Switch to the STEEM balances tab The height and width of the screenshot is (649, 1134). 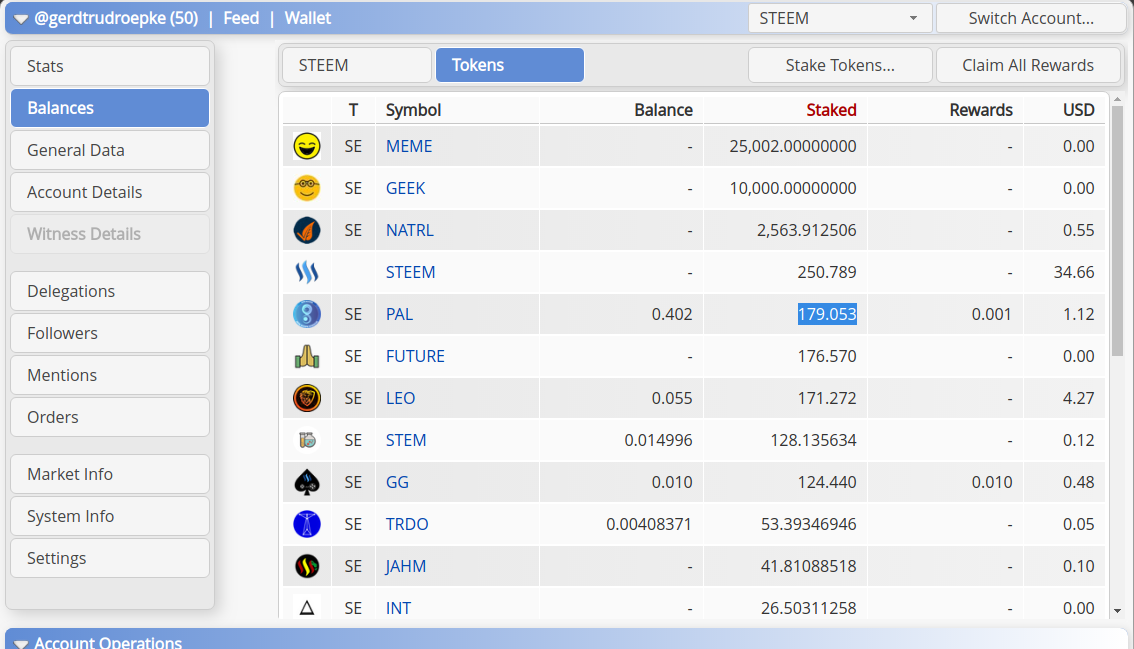click(357, 65)
